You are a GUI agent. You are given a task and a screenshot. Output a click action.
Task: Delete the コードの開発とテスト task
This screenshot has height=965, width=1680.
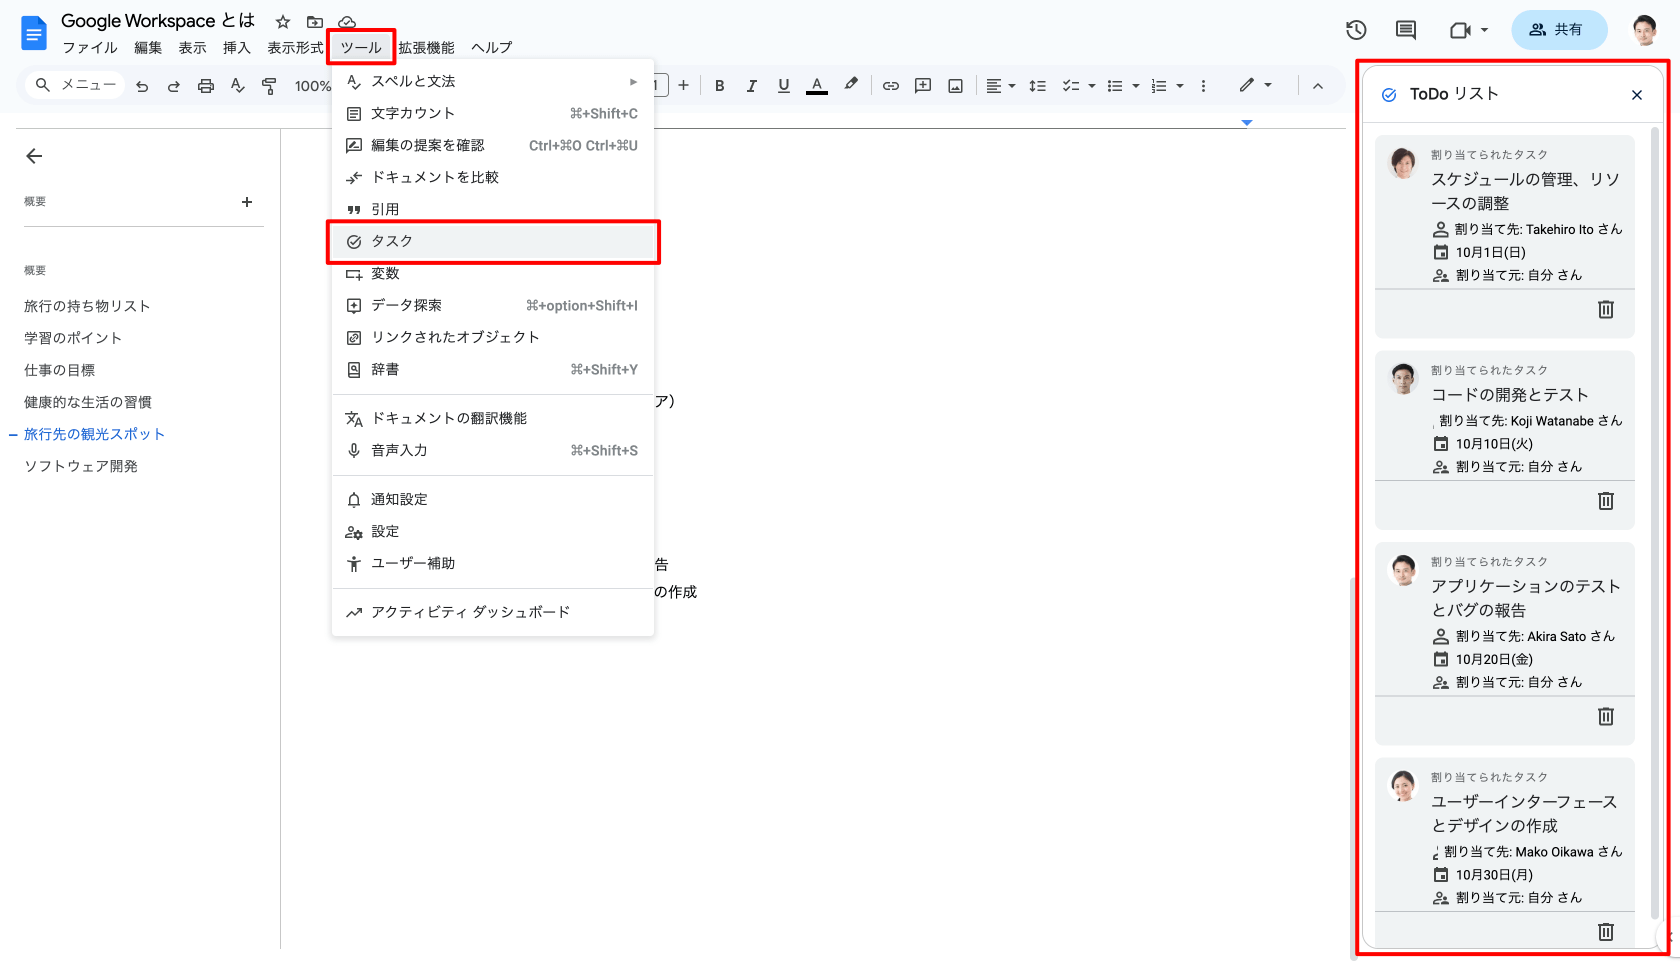click(1606, 501)
